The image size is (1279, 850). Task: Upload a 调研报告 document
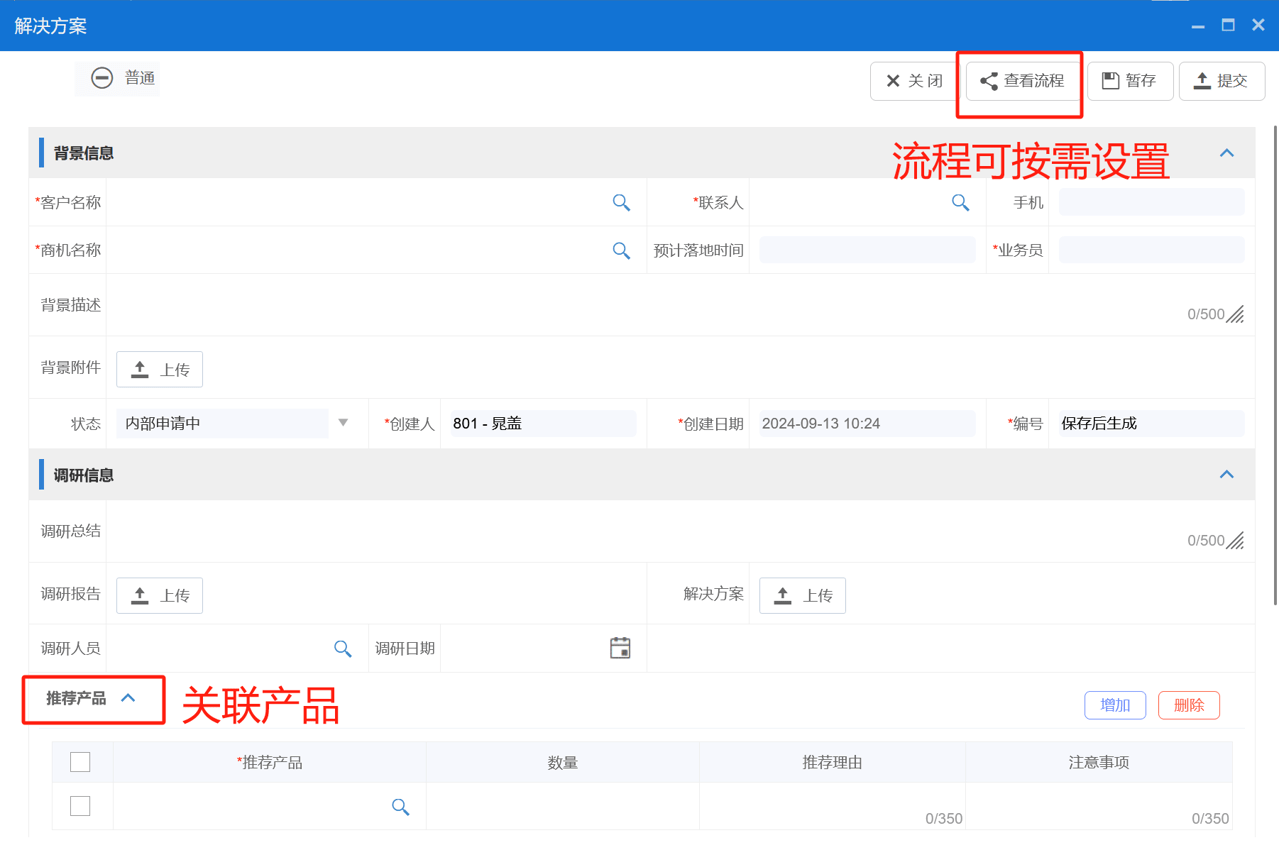pyautogui.click(x=159, y=593)
